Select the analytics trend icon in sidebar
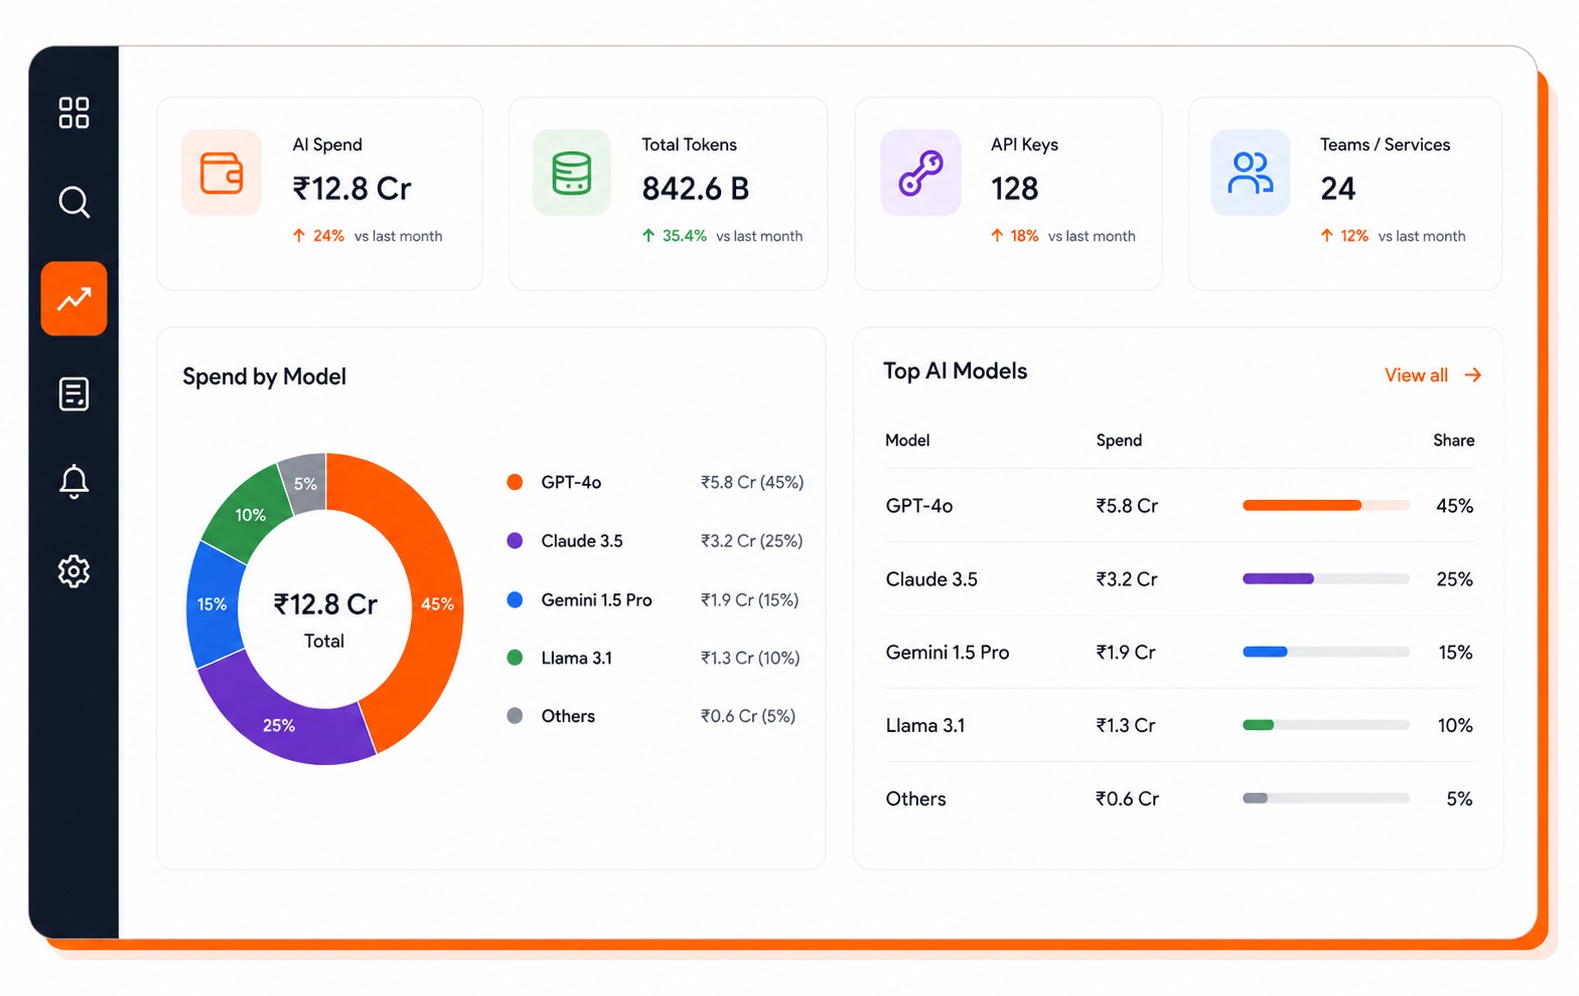This screenshot has height=996, width=1579. [74, 298]
